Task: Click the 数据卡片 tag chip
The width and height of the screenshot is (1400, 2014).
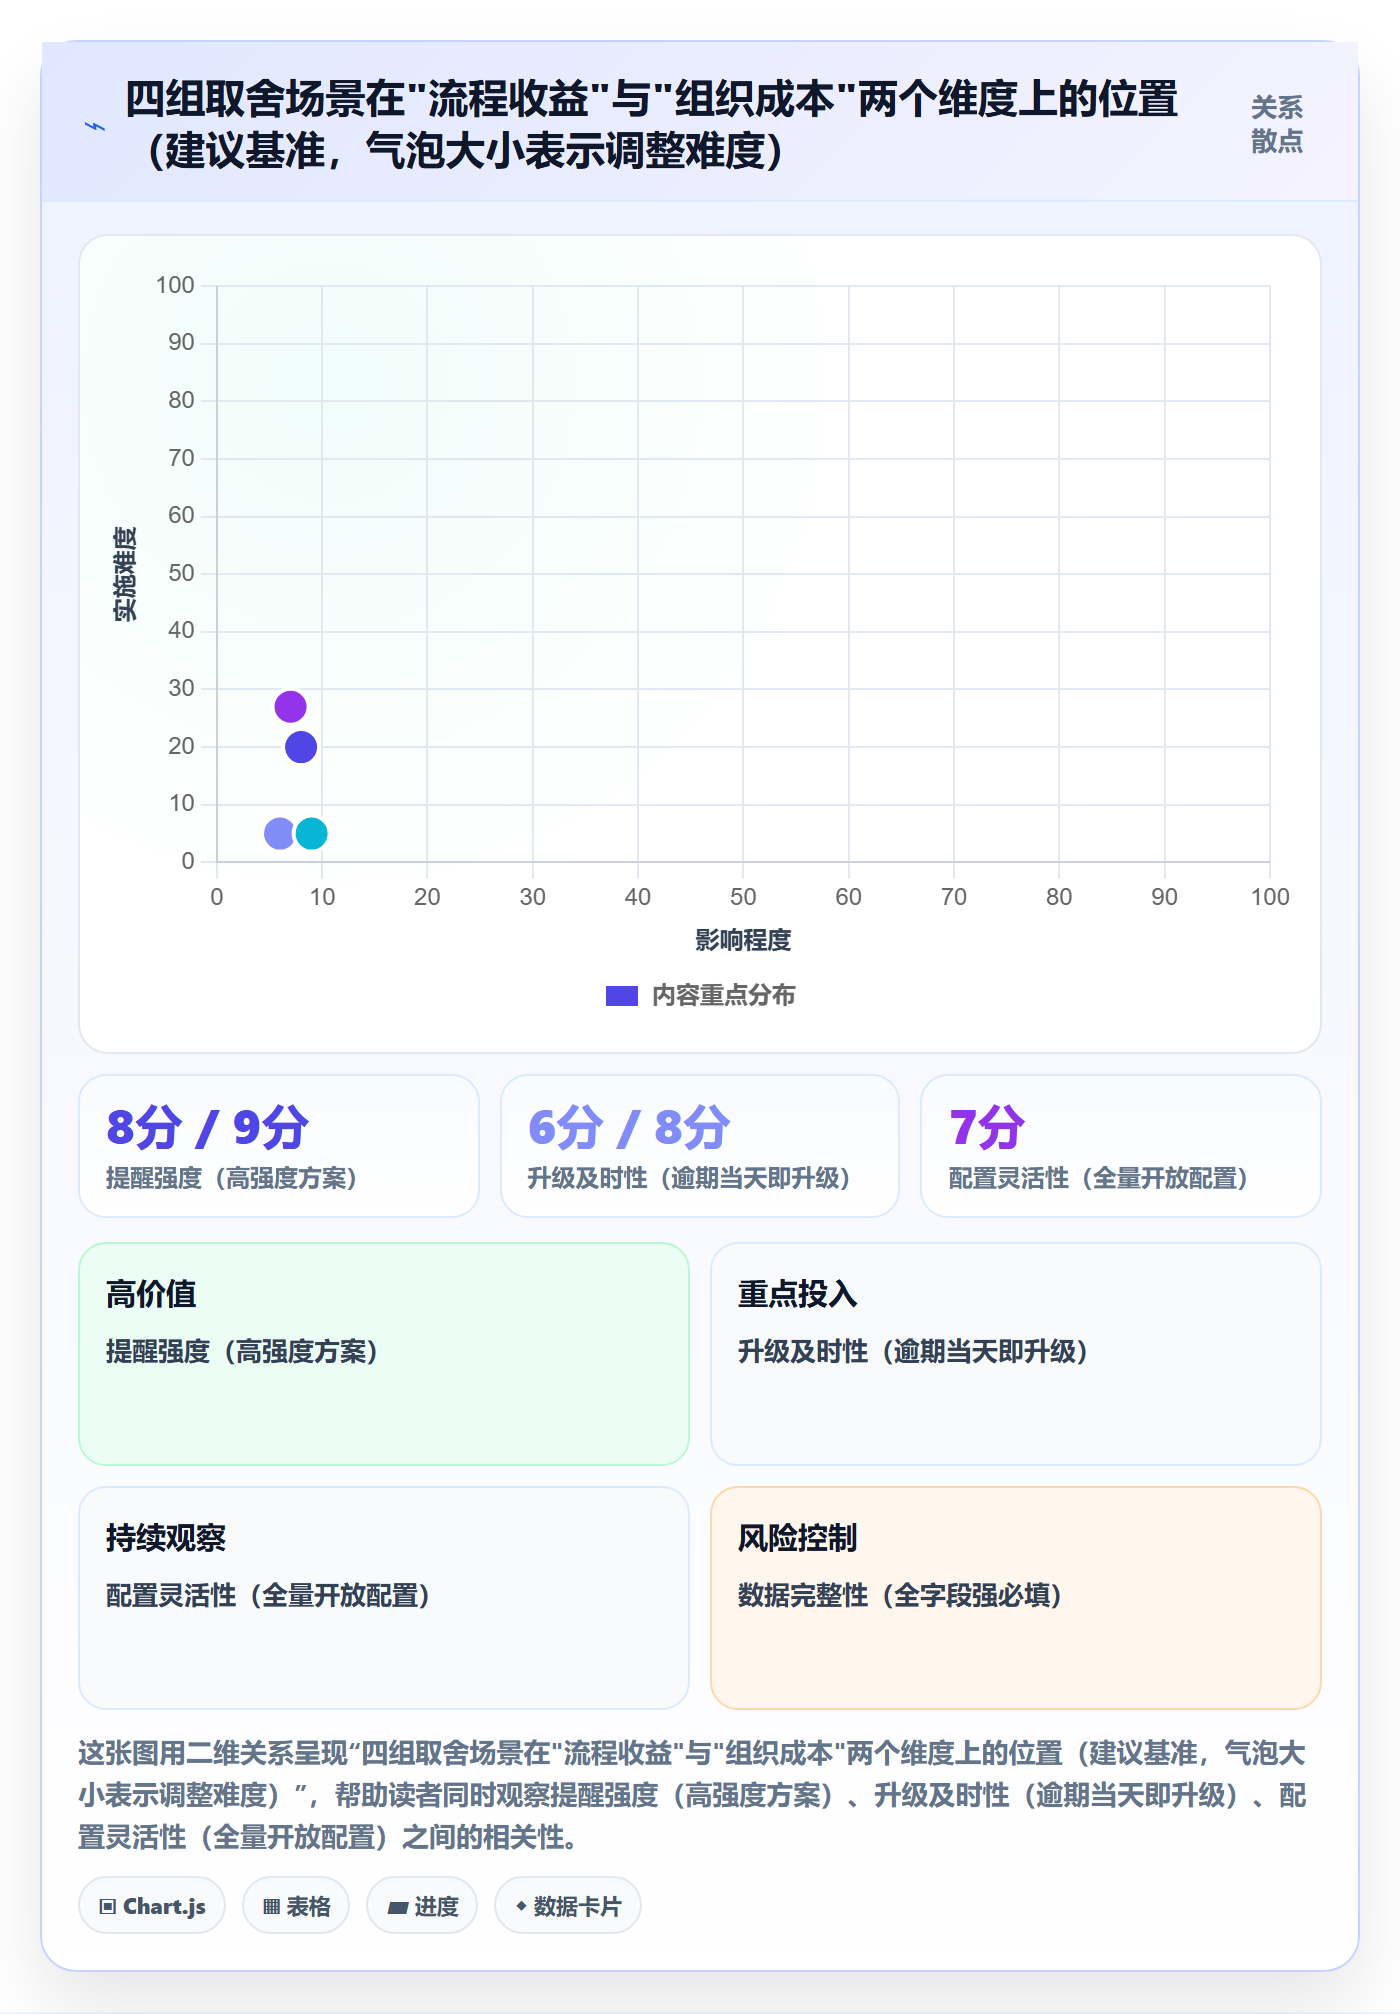Action: click(x=568, y=1906)
